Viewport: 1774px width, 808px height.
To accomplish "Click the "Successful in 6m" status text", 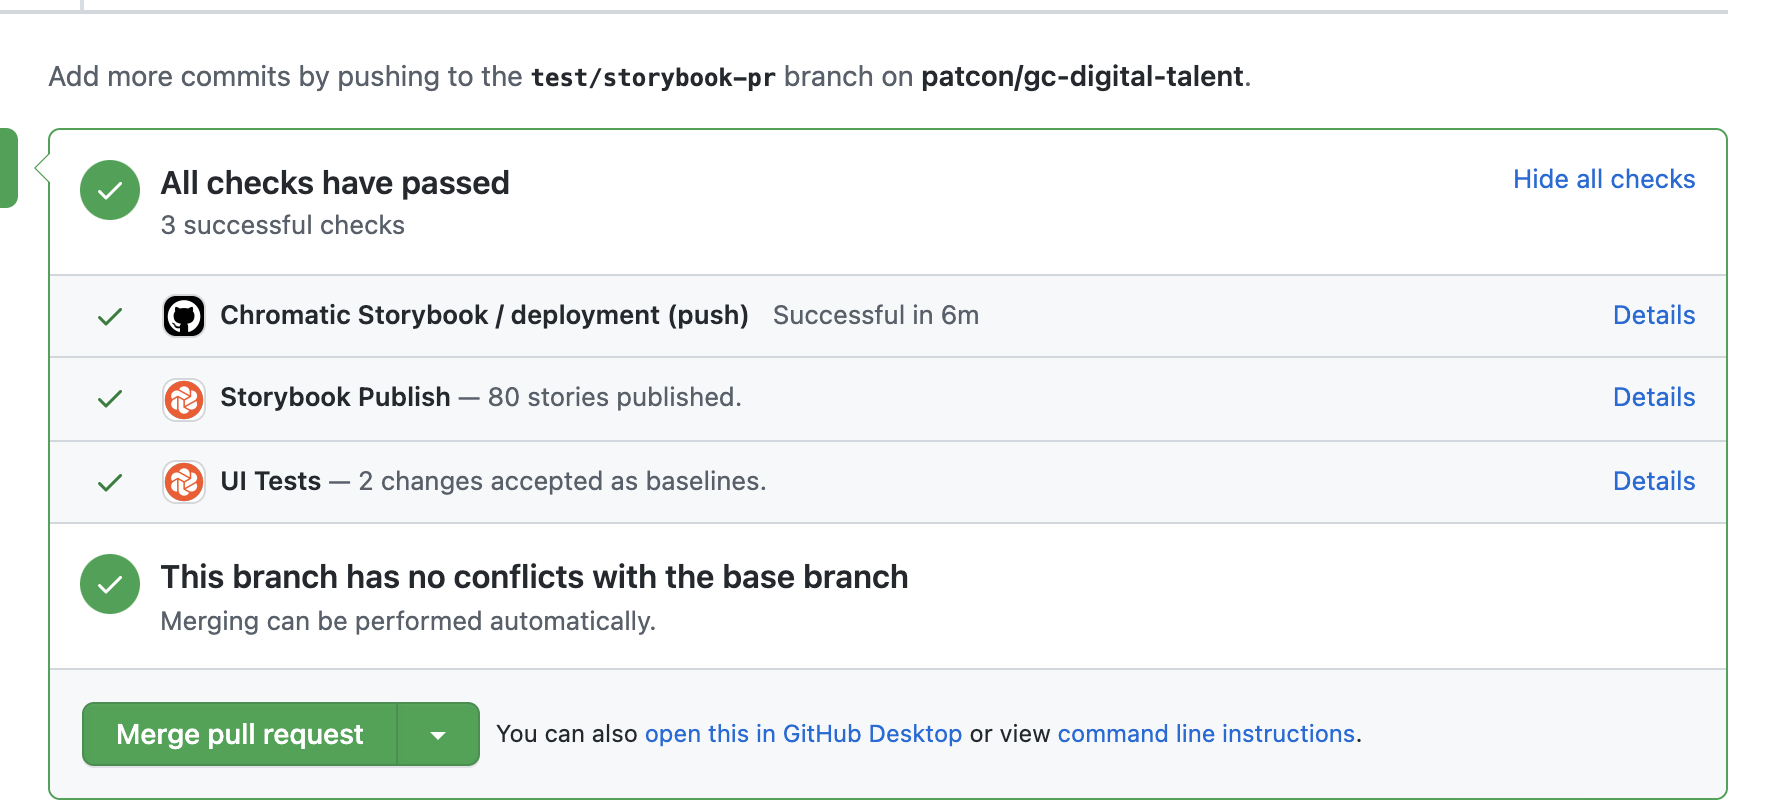I will click(x=876, y=315).
